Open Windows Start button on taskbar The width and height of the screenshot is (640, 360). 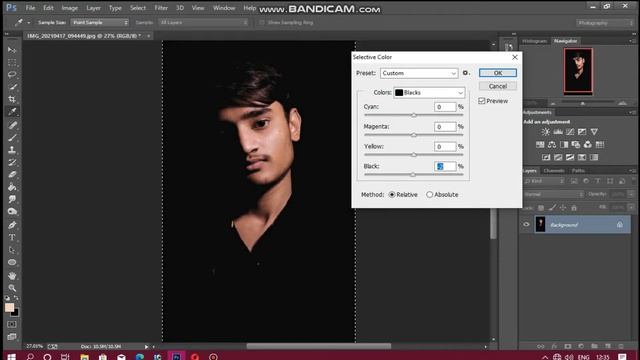point(11,356)
